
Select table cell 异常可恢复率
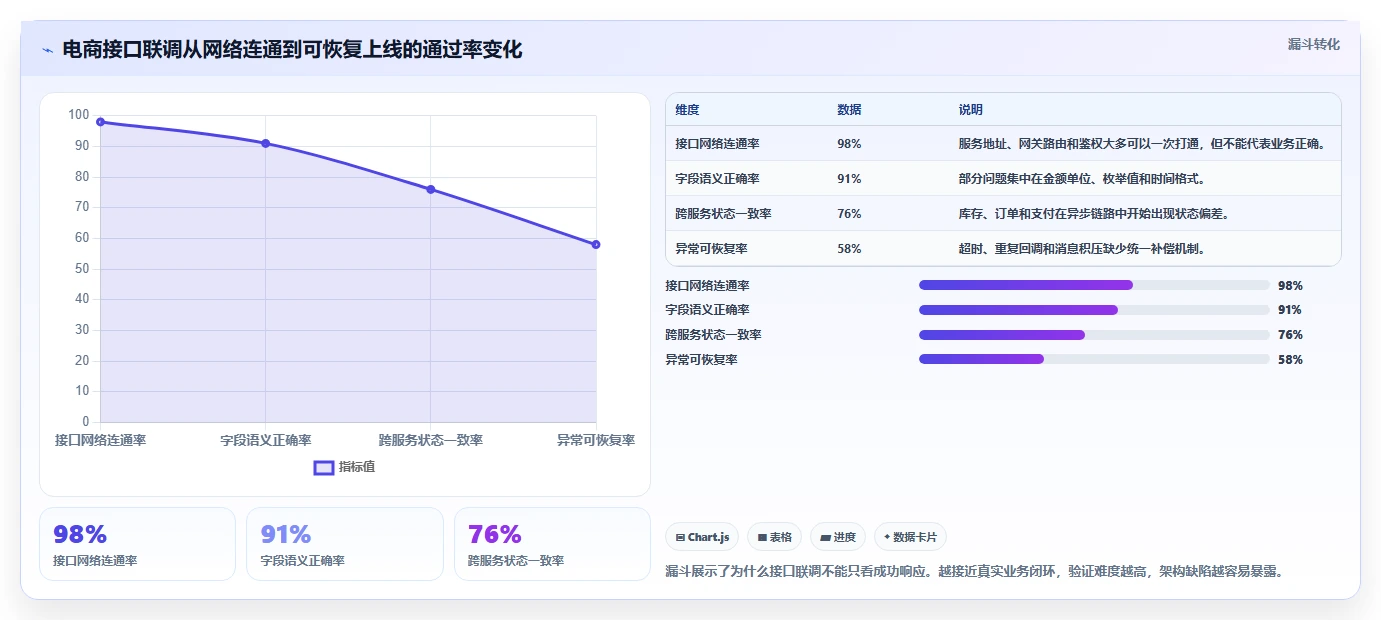pyautogui.click(x=711, y=249)
